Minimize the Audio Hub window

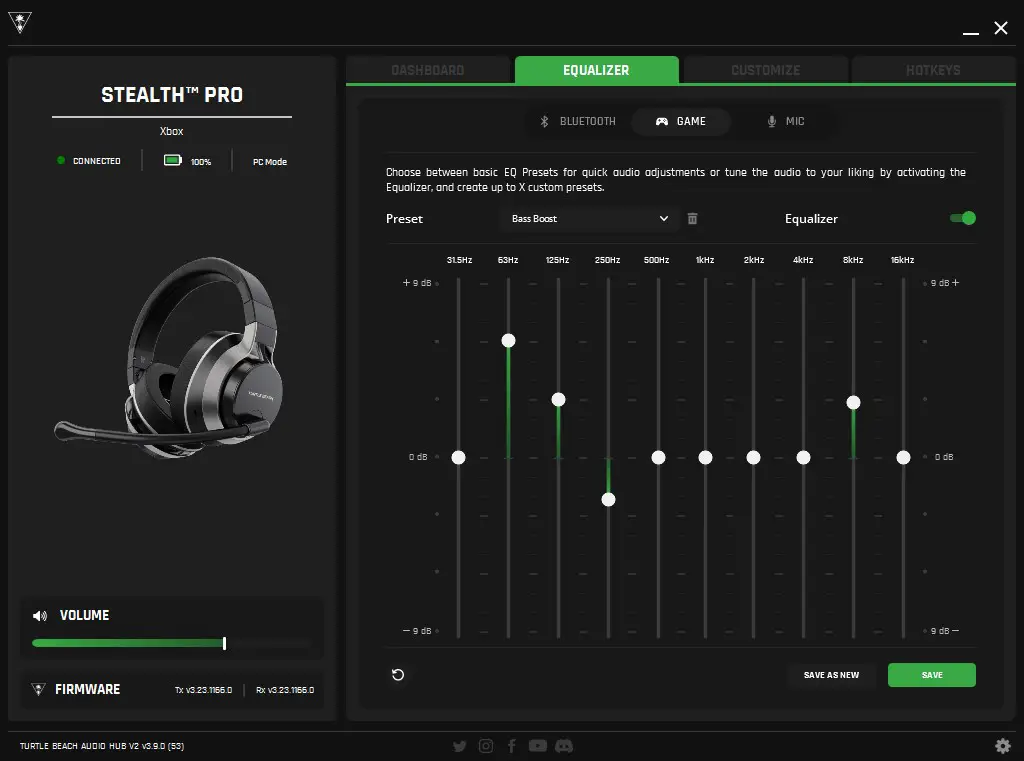coord(970,31)
